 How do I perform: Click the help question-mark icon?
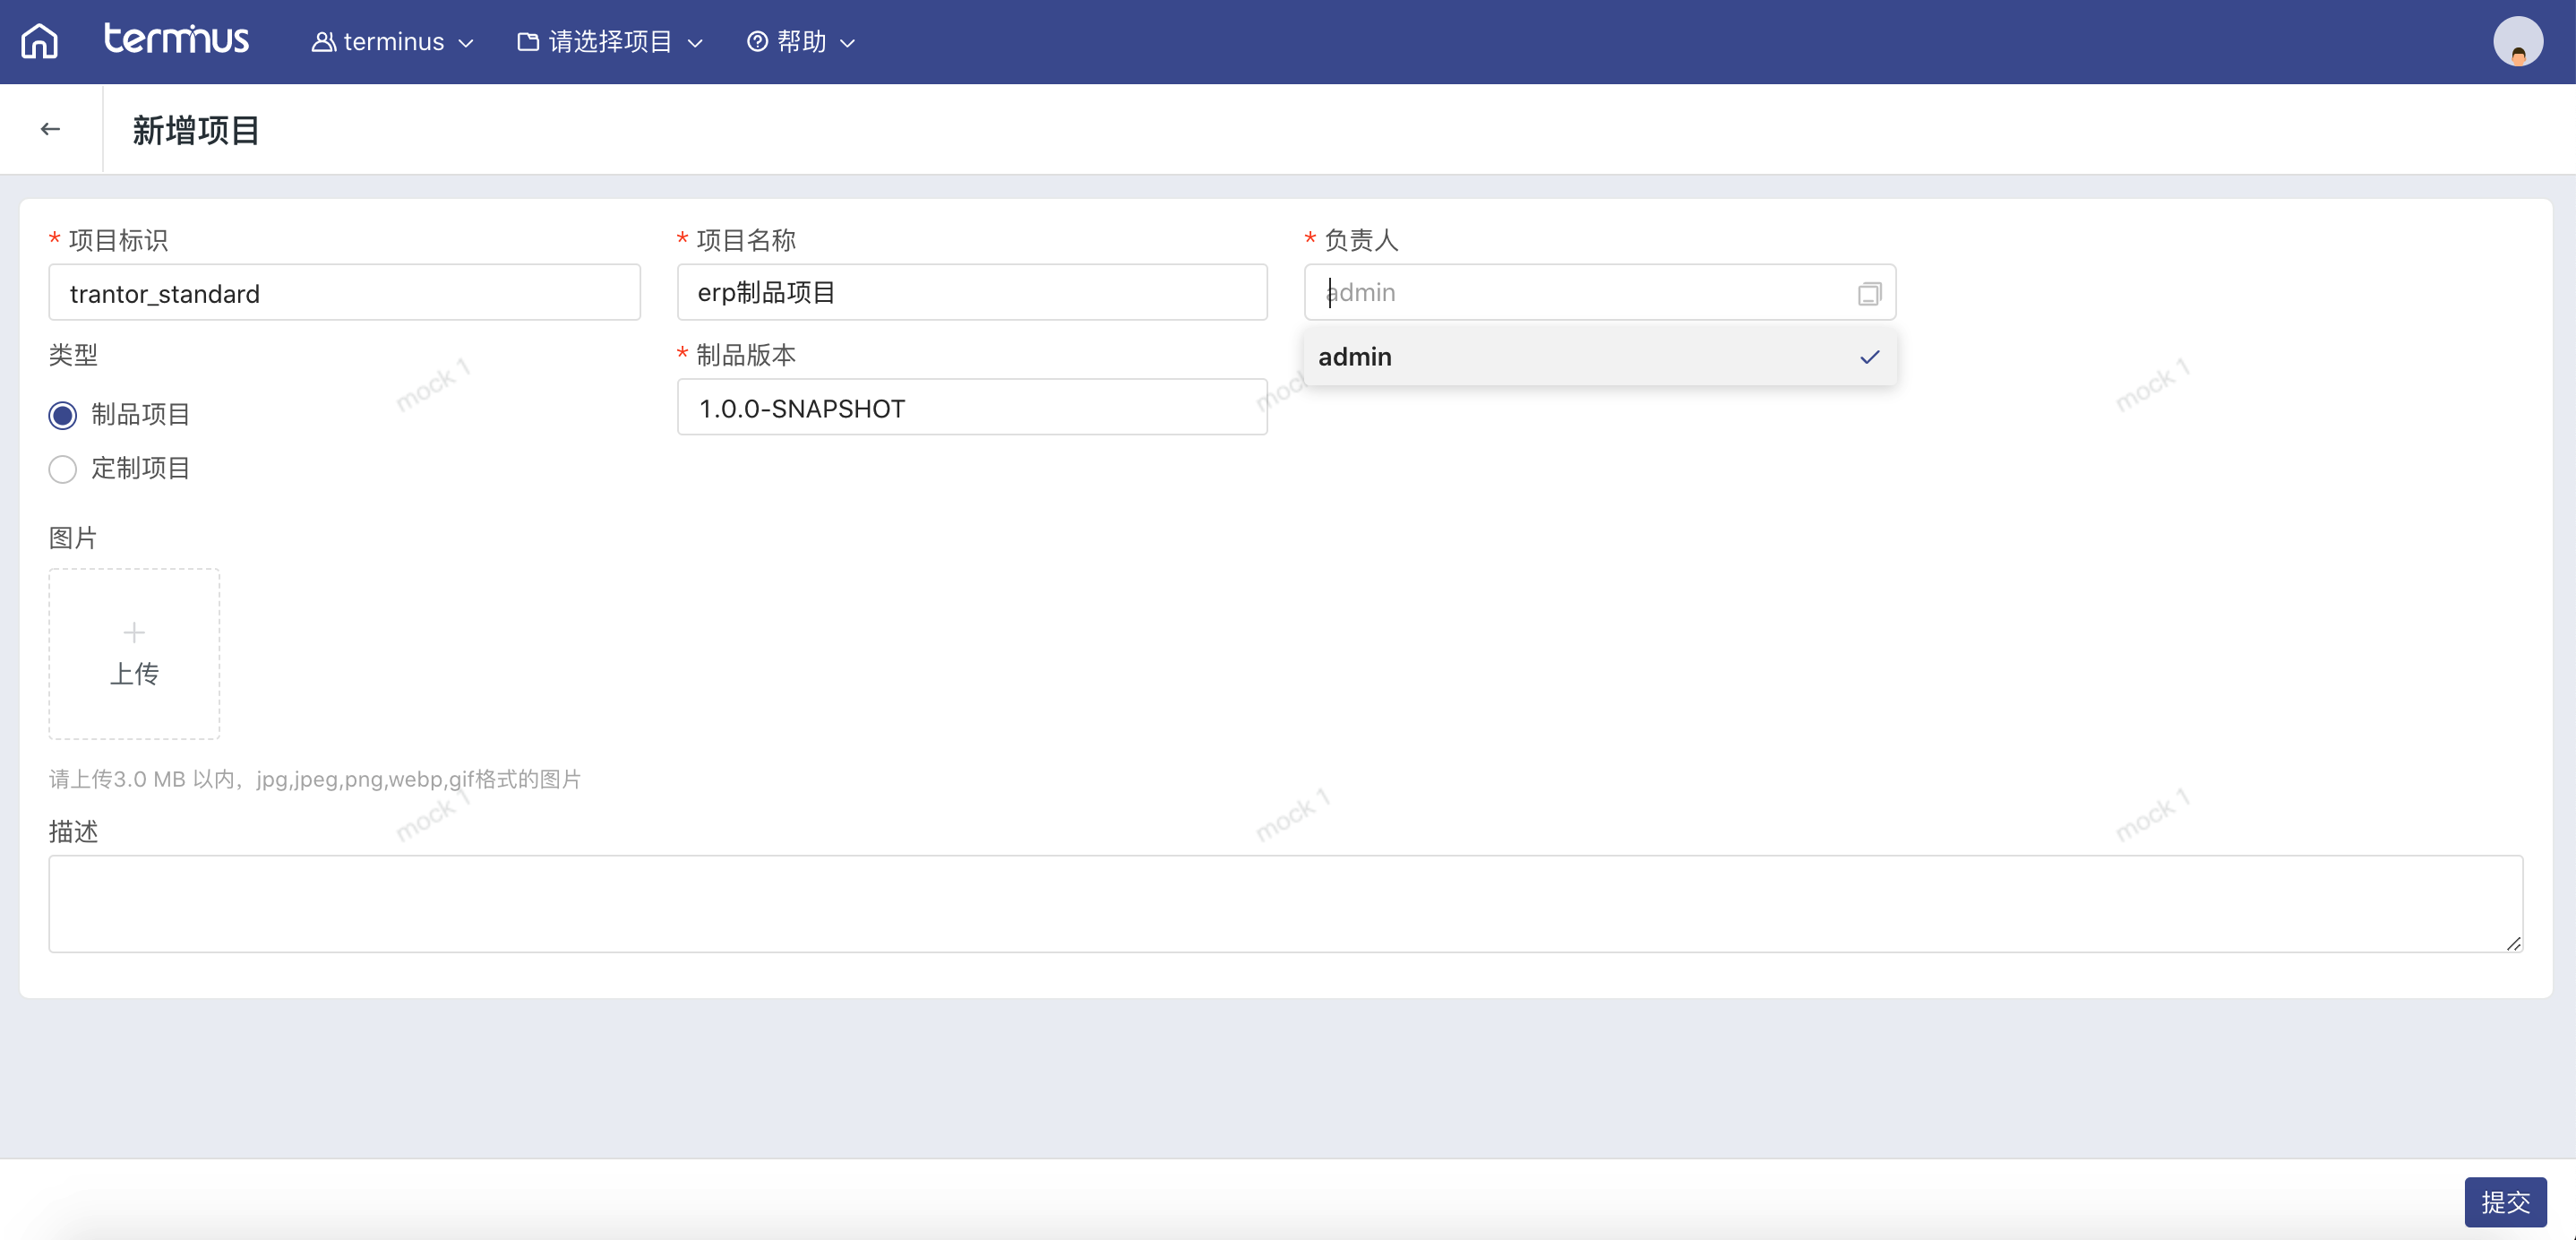[x=757, y=42]
